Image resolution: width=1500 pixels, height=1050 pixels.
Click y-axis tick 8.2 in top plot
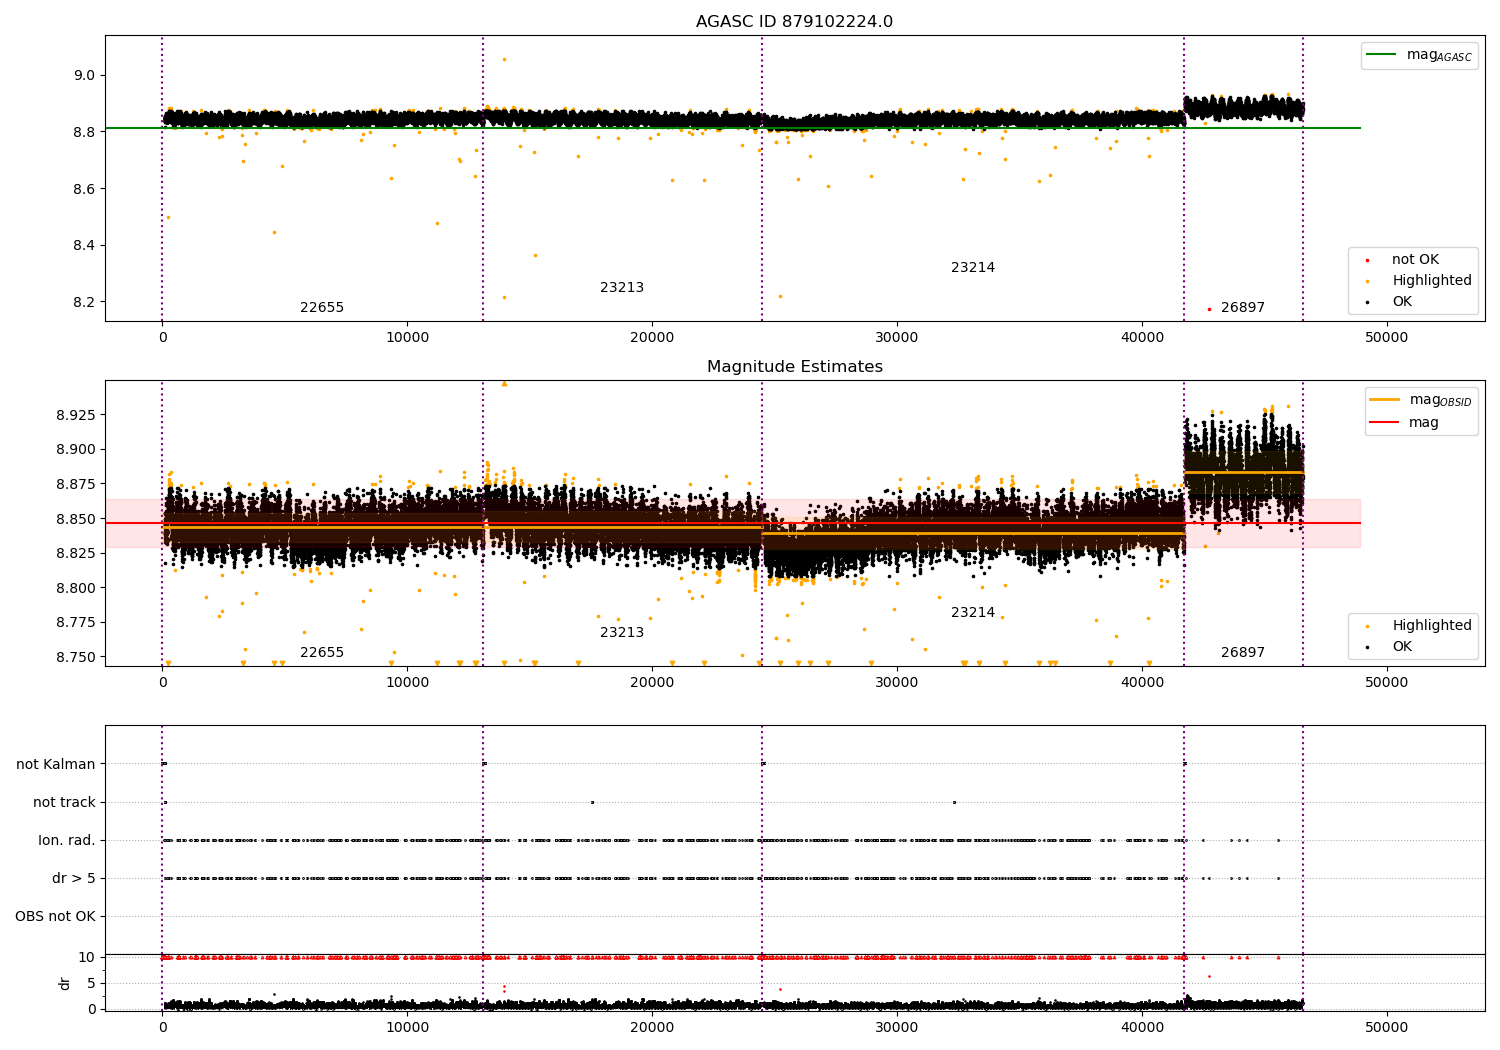click(84, 303)
